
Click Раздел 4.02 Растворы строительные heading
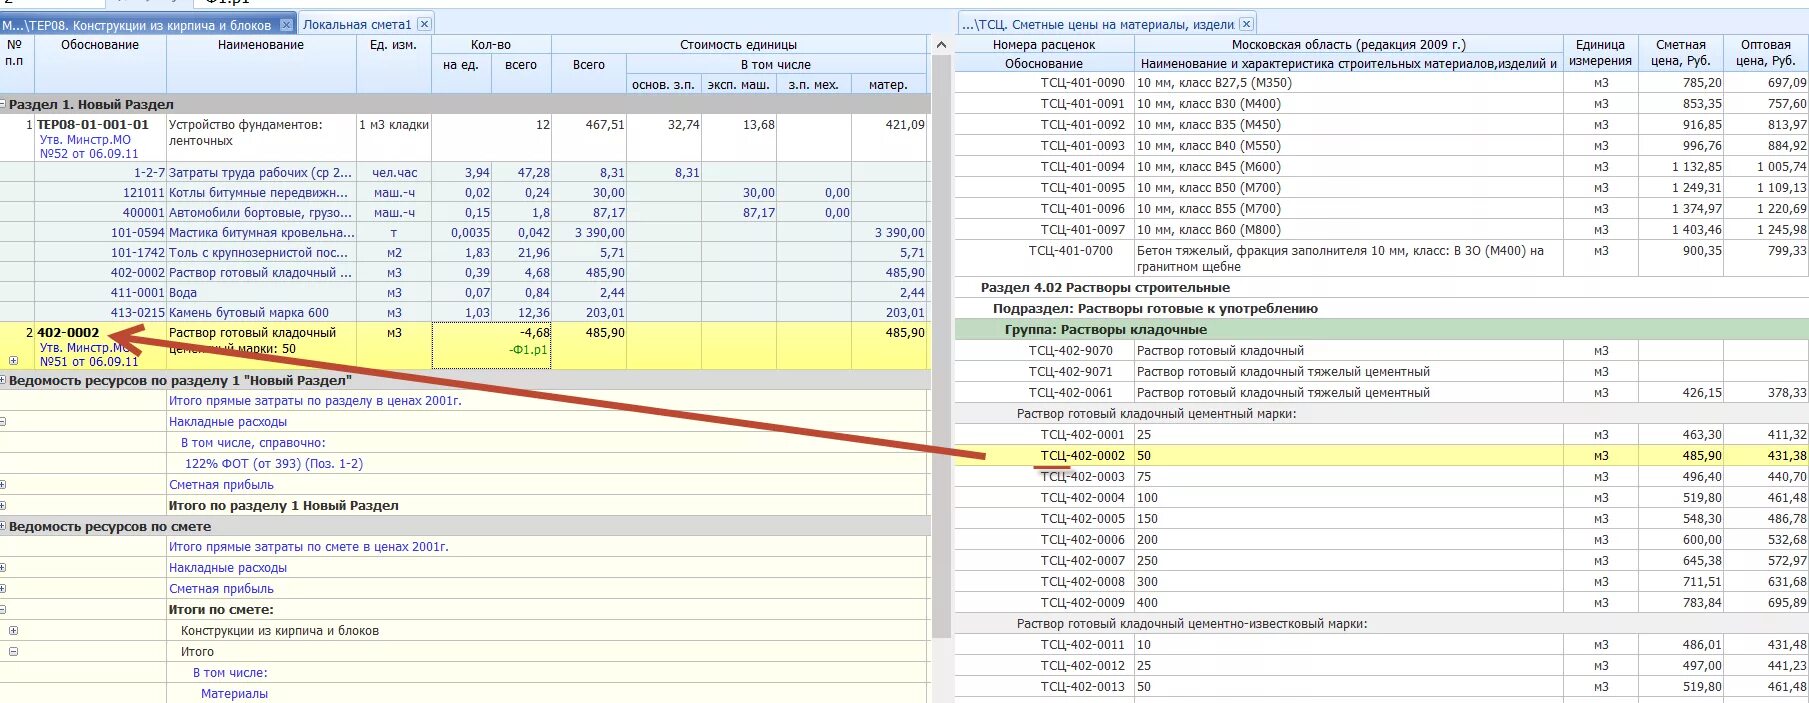click(1105, 288)
